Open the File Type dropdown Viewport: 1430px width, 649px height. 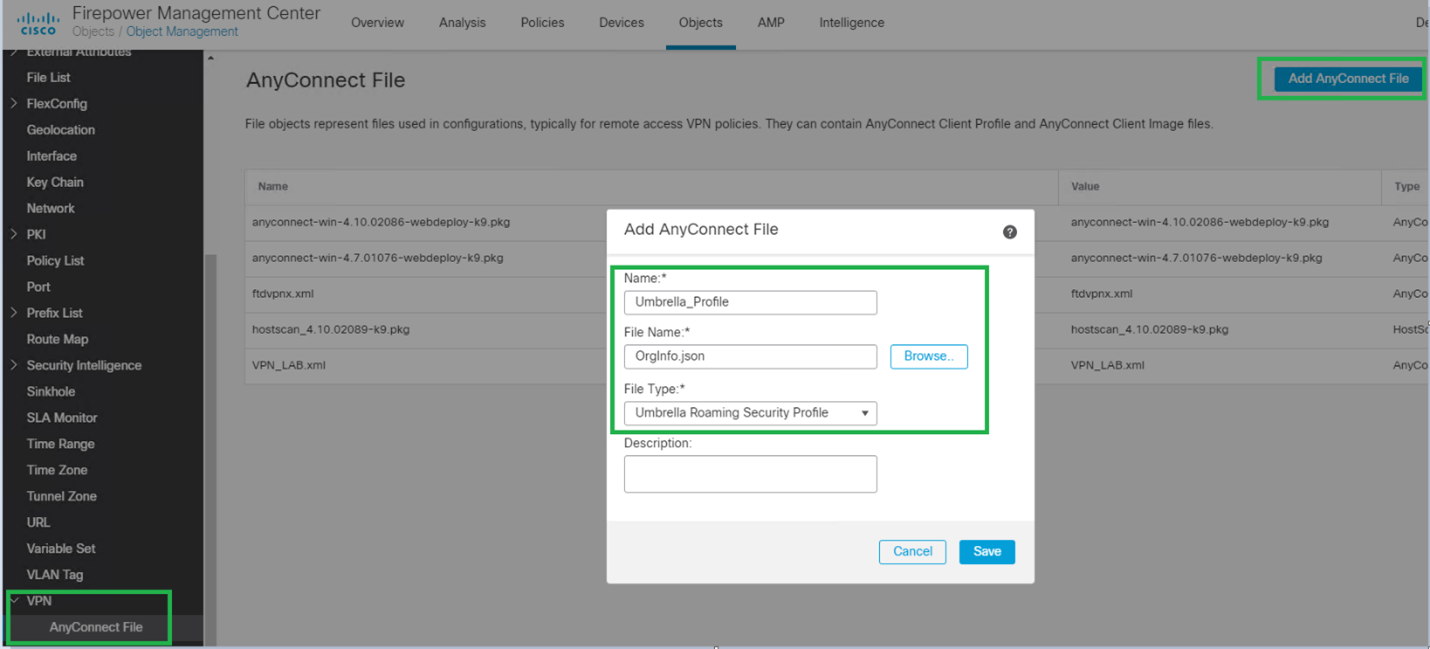pos(750,413)
